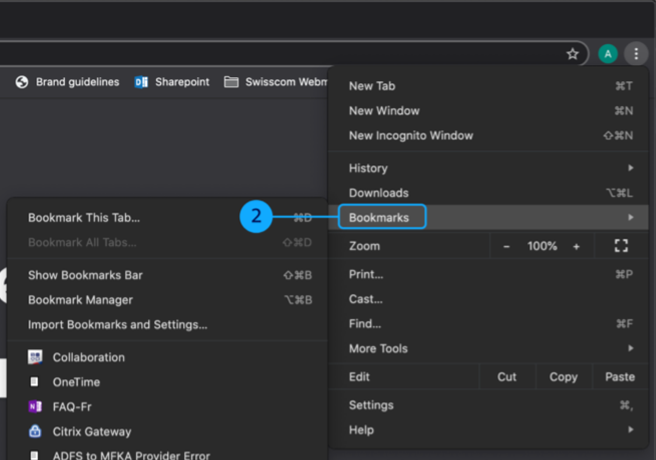This screenshot has height=460, width=656.
Task: Click the Paste button in Edit row
Action: pyautogui.click(x=619, y=377)
